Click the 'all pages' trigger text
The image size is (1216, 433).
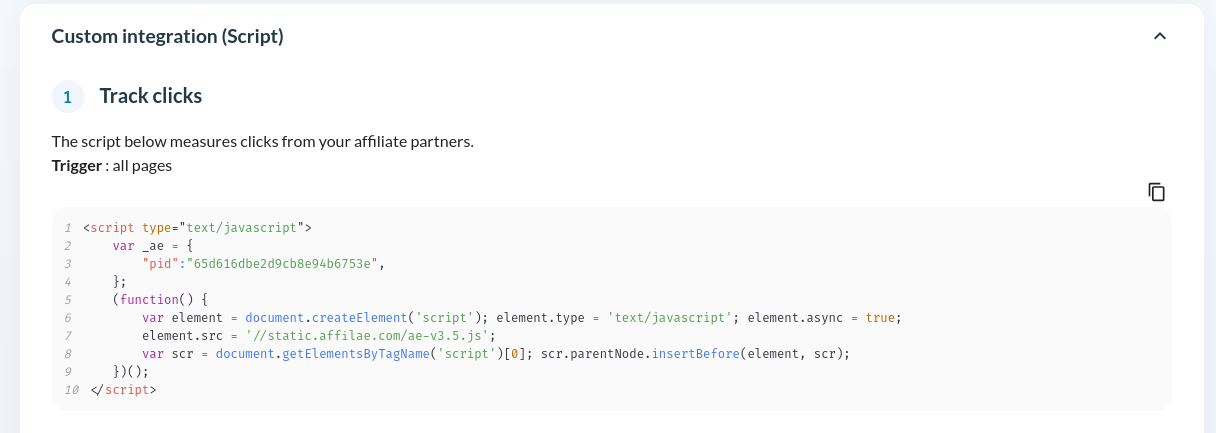point(142,166)
